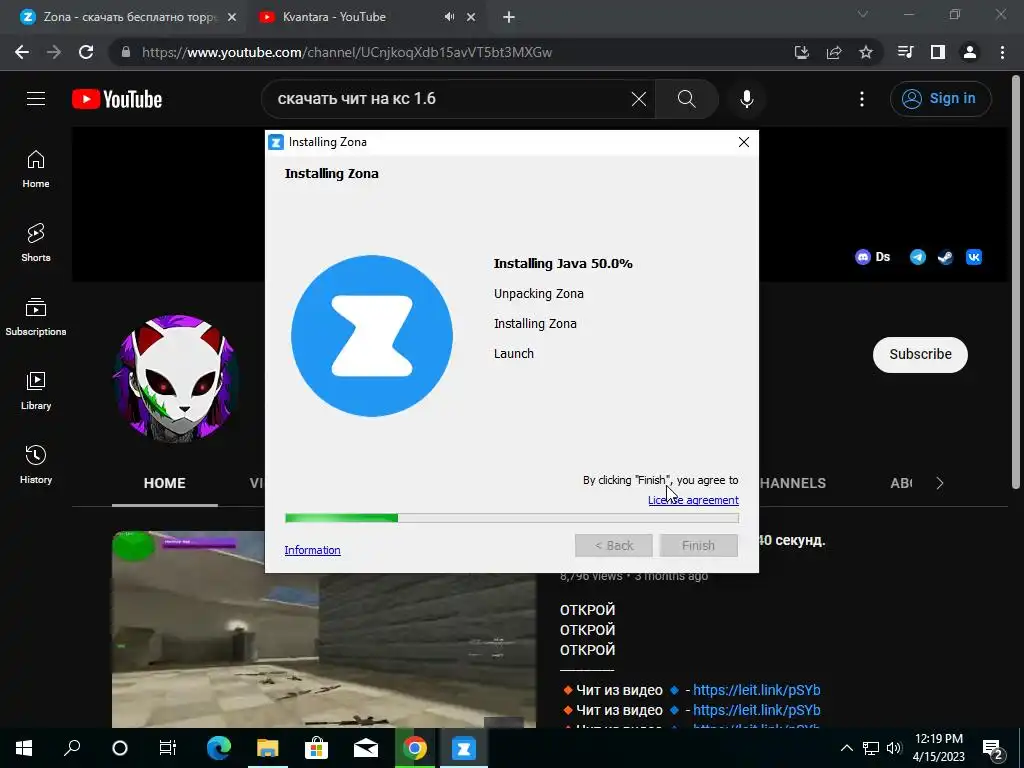Open a new Chrome tab
Viewport: 1024px width, 768px height.
click(509, 18)
